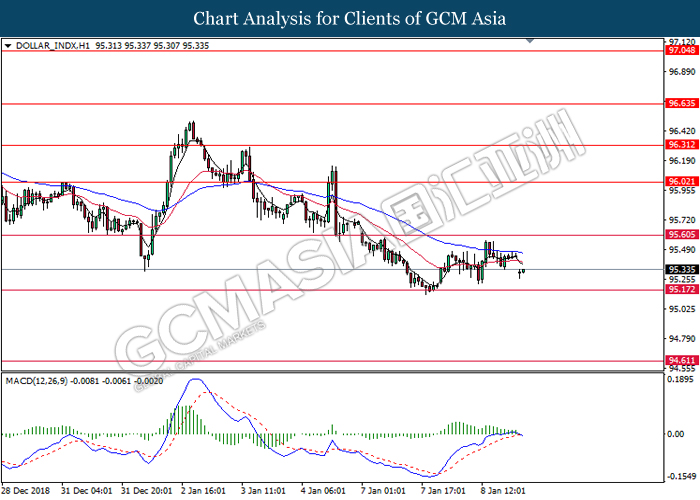Click the candlestick high near 96.420
Image resolution: width=700 pixels, height=500 pixels.
tap(191, 124)
